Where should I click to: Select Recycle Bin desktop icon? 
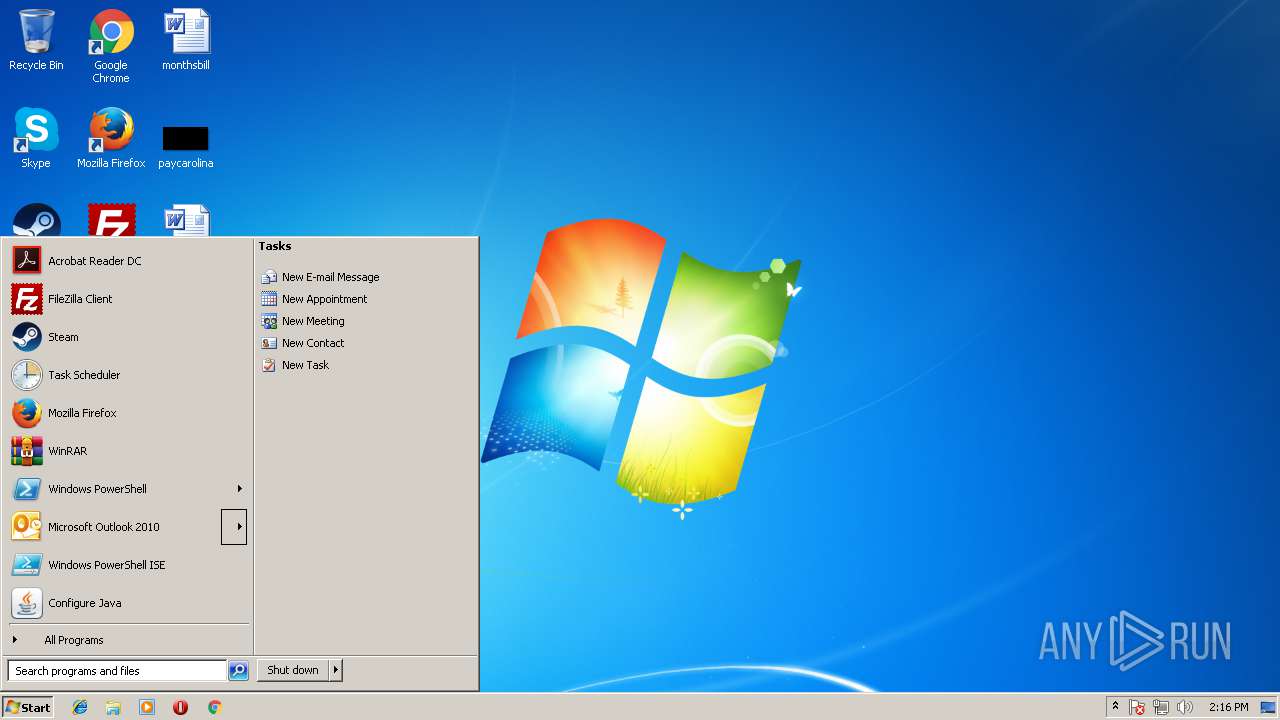pos(36,40)
